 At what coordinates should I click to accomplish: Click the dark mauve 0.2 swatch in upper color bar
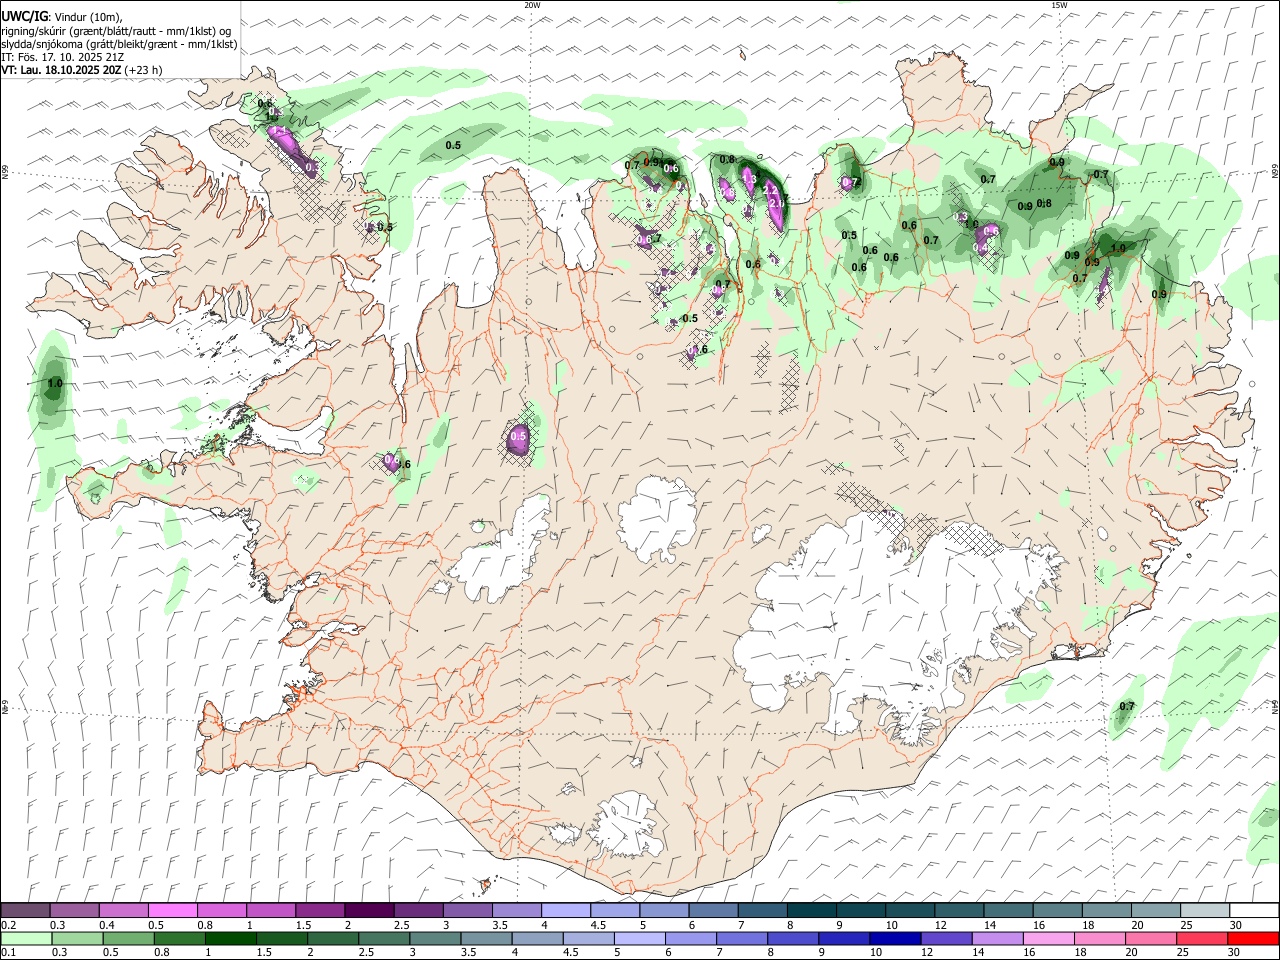tap(25, 910)
